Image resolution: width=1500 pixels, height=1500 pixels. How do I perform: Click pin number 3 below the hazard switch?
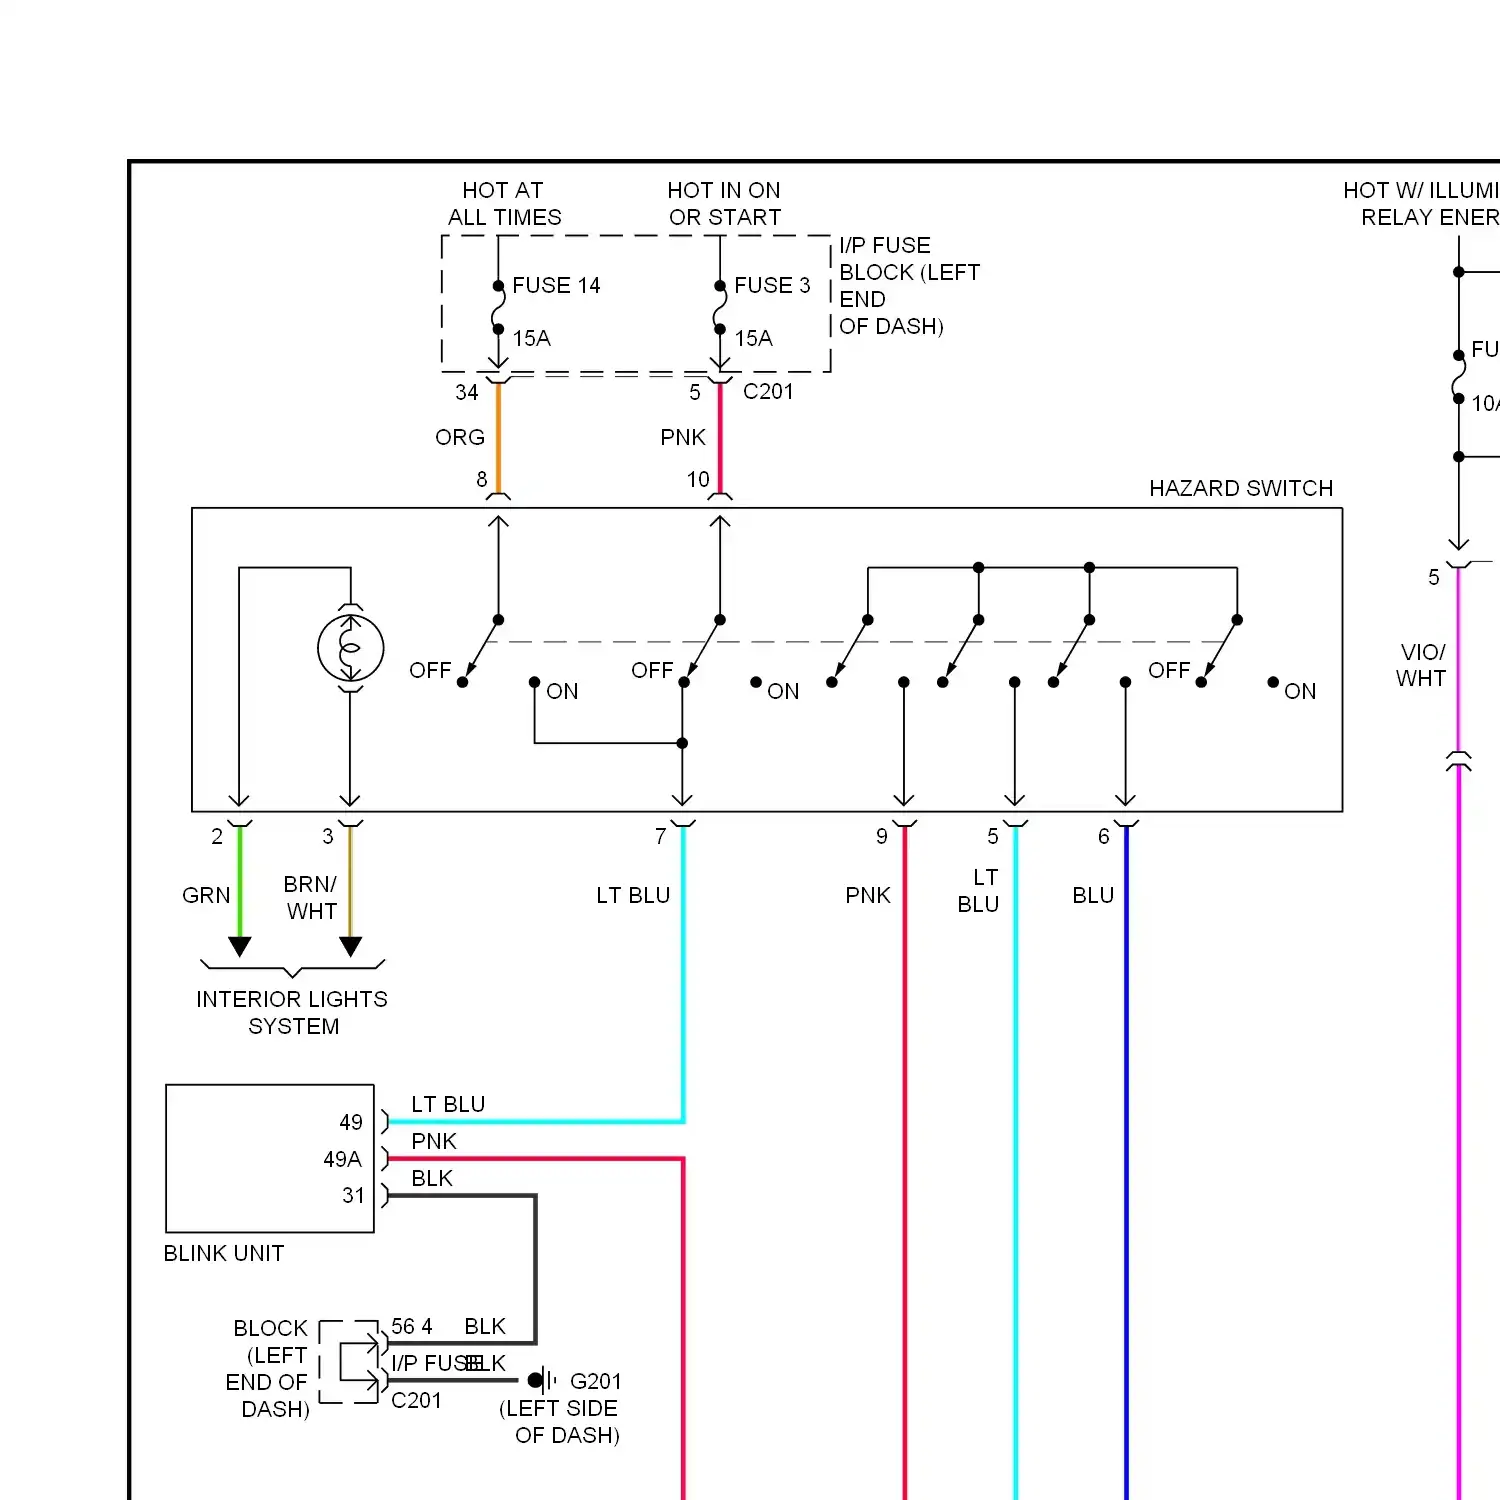(x=328, y=836)
